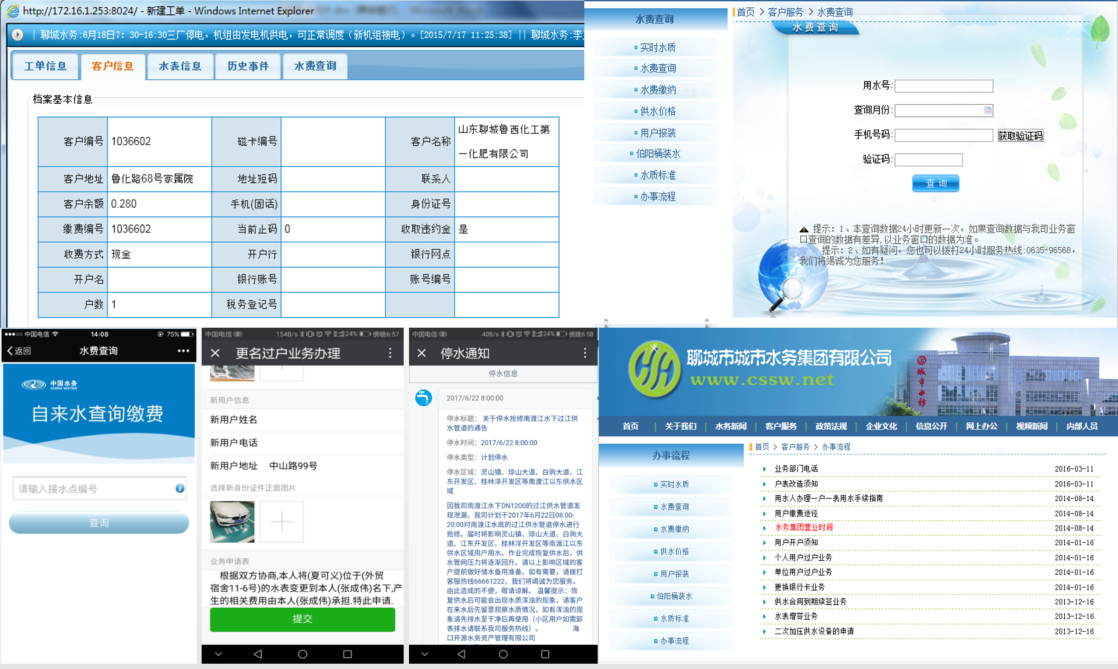Screen dimensions: 1118x669
Task: Tap the blue info icon in the 接水点编号 field
Action: tap(180, 489)
